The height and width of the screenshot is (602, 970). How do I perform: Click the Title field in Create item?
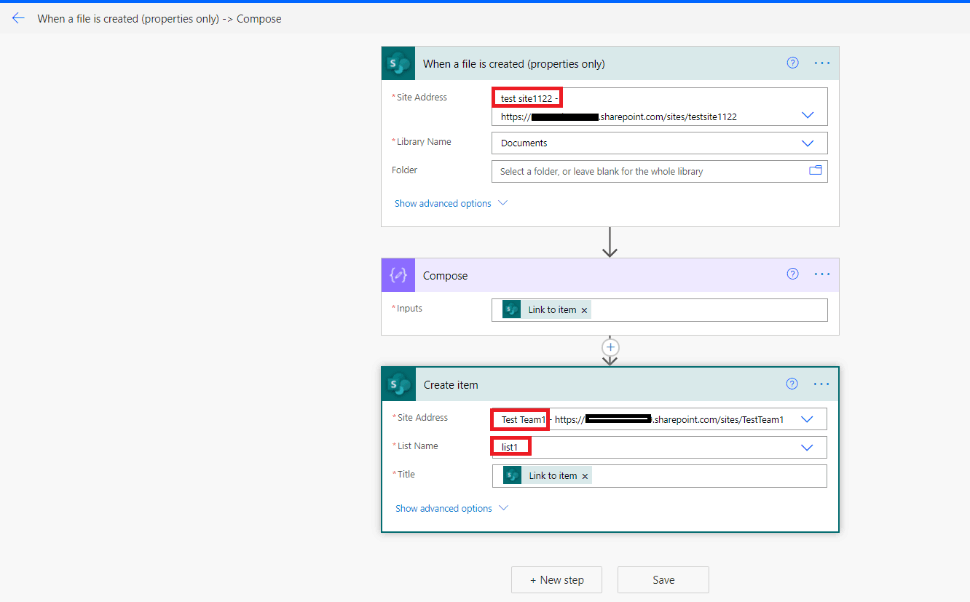pos(659,476)
